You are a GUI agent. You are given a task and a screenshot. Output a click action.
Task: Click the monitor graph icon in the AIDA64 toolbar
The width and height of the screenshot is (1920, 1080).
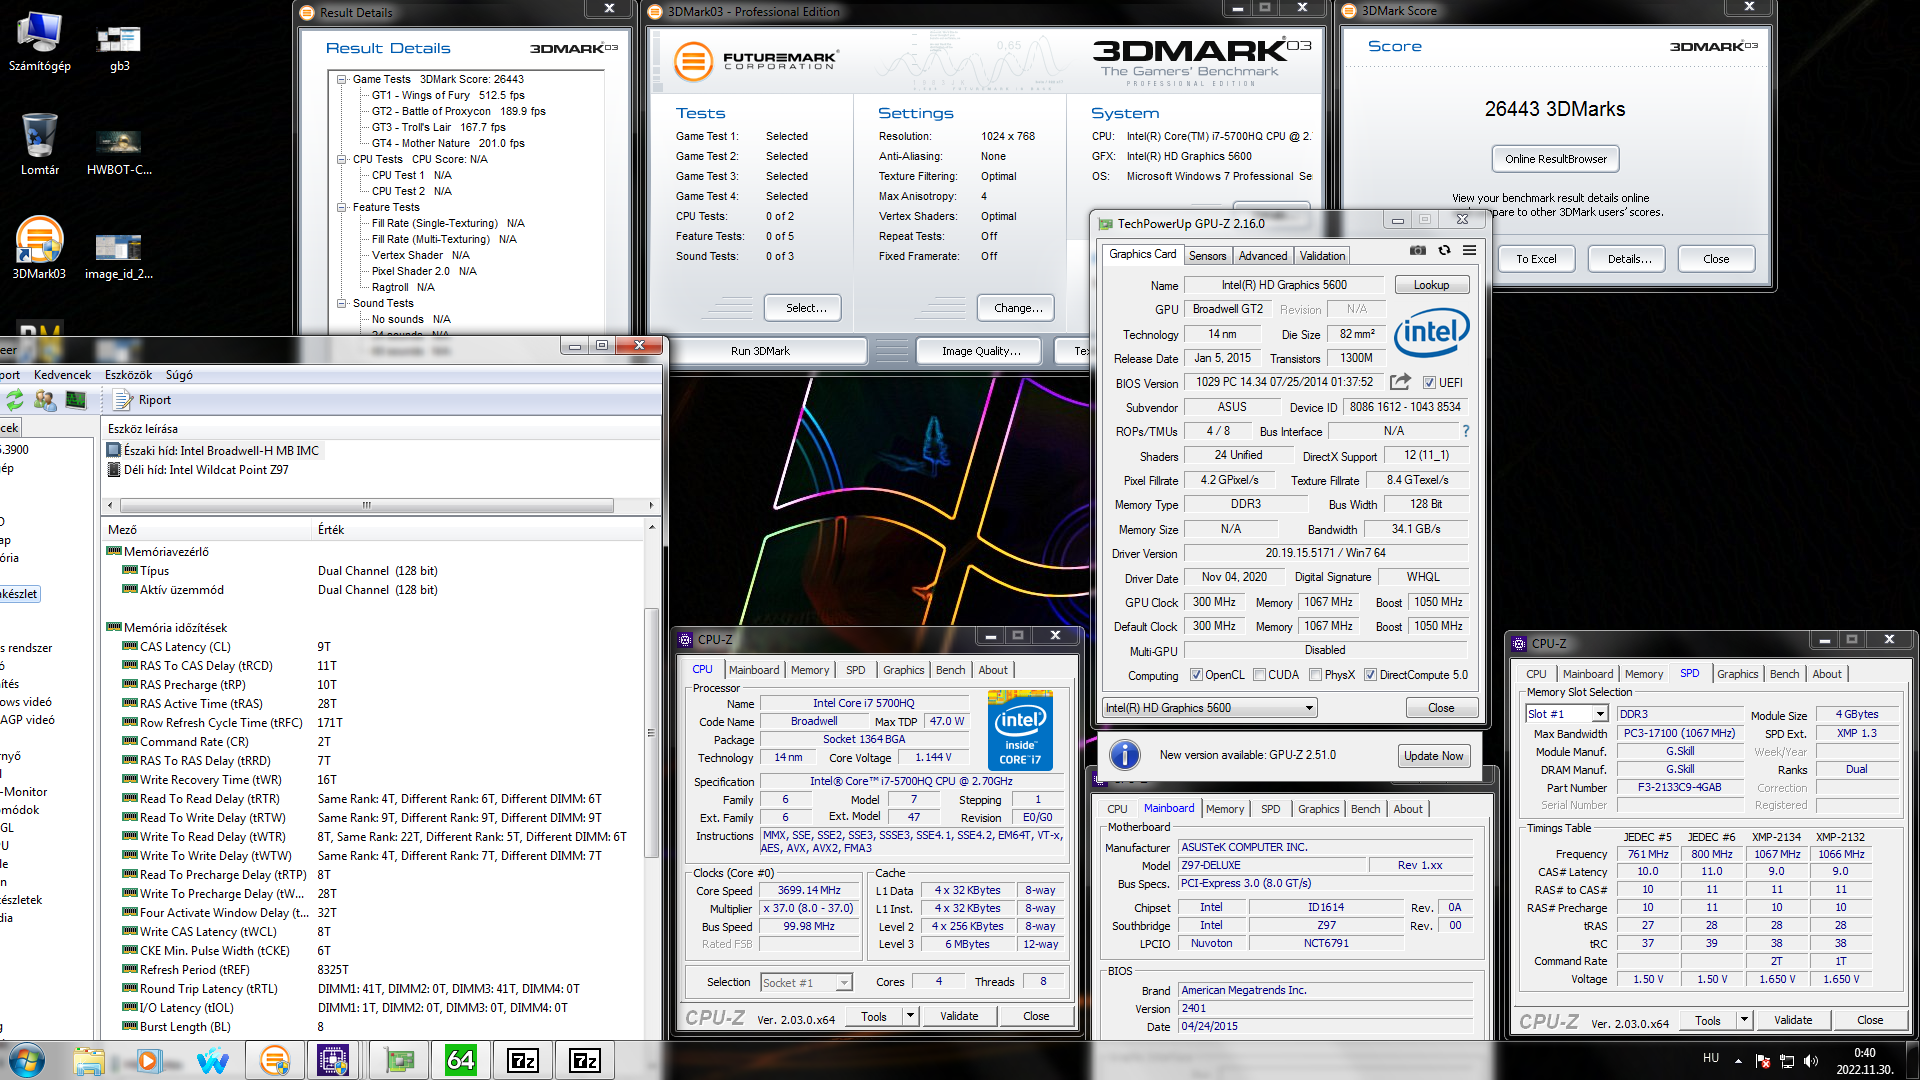pos(76,400)
